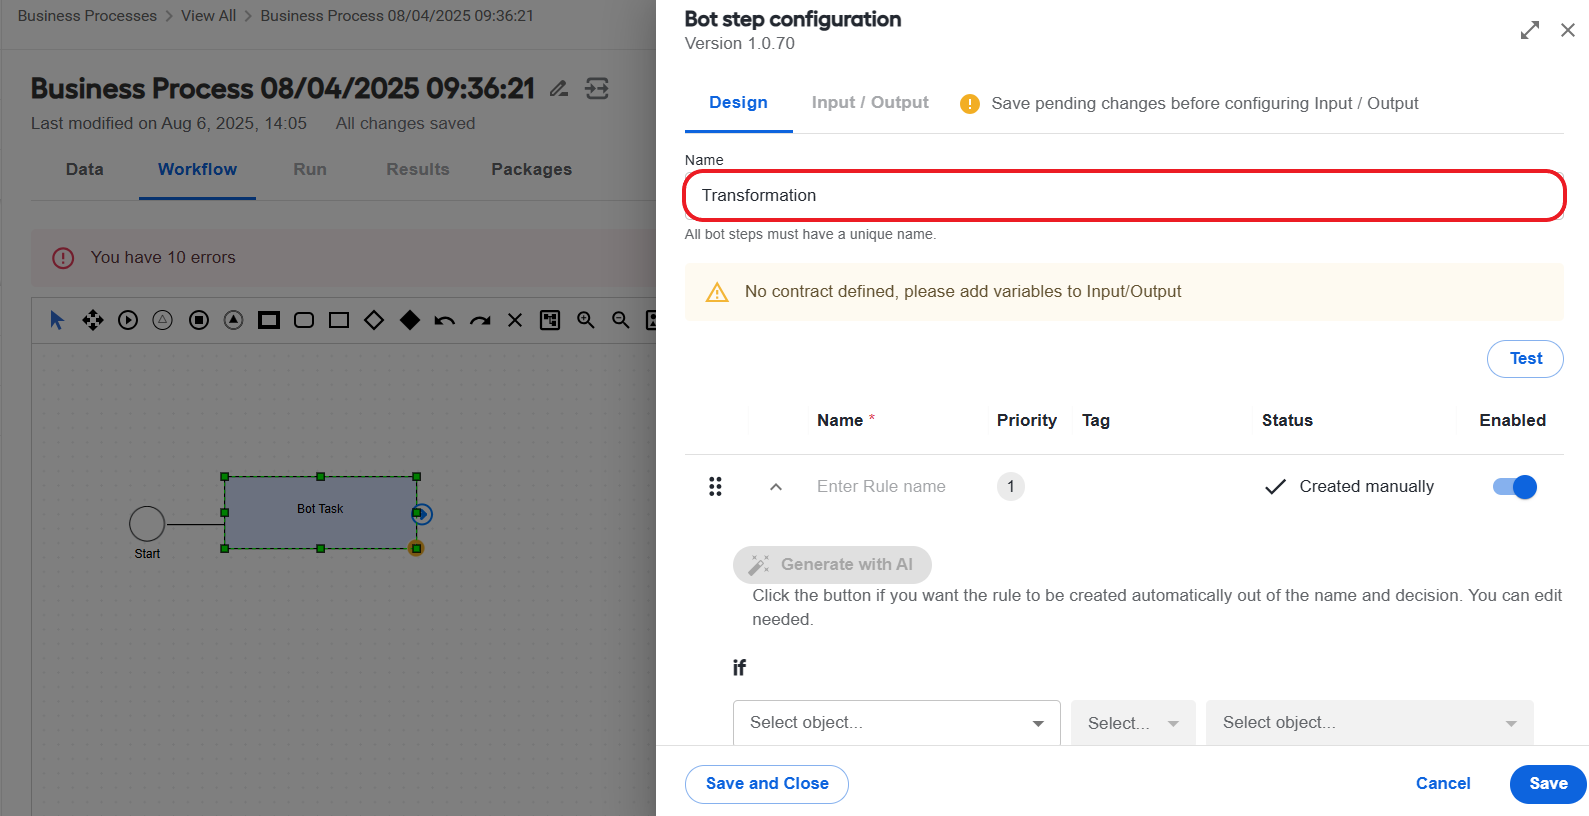Click the Test button
The image size is (1589, 816).
pos(1525,359)
